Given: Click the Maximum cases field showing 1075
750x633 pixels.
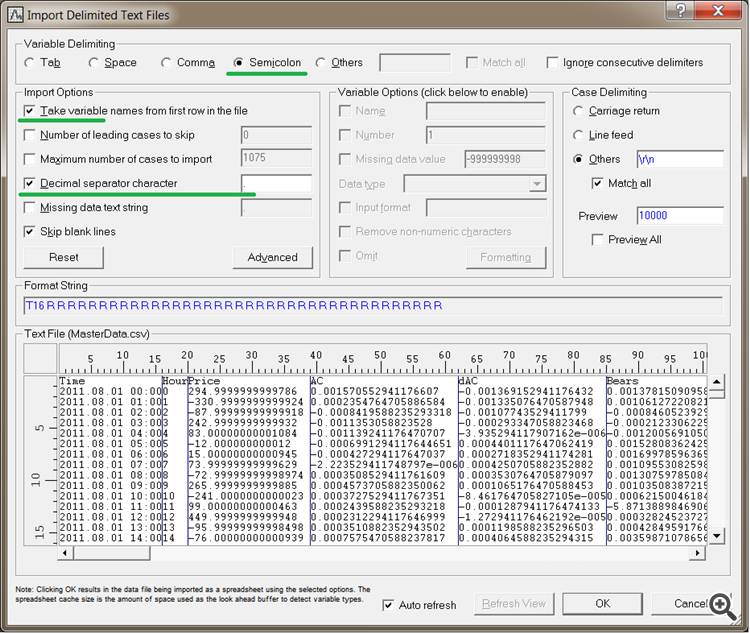Looking at the screenshot, I should (x=276, y=158).
